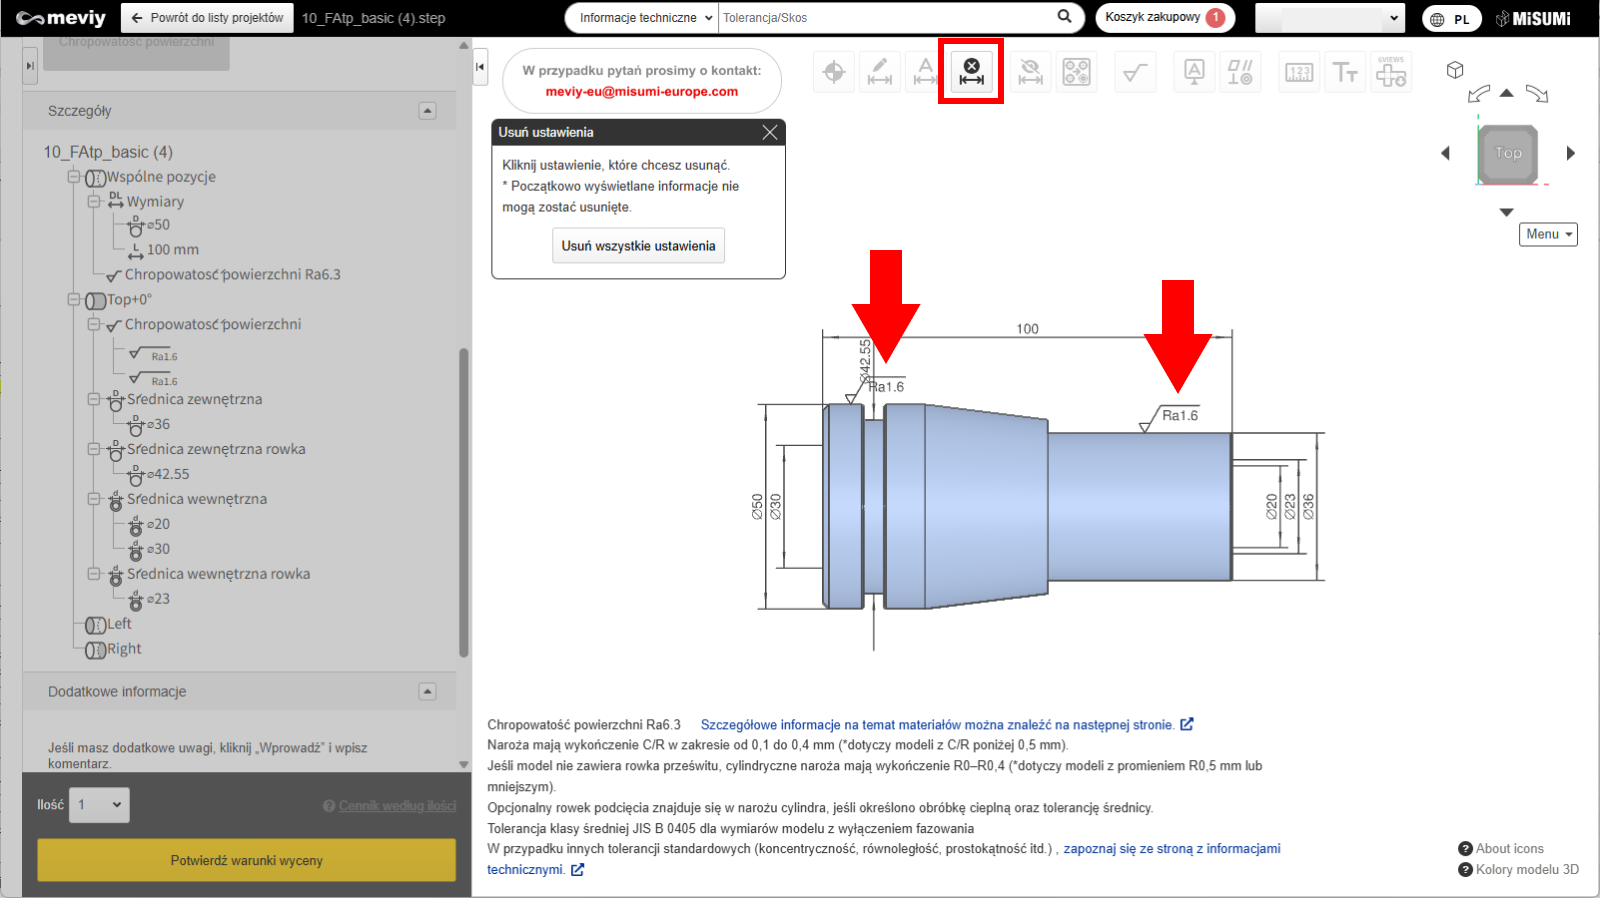Rotate view using right arrow beside Top cube

tap(1570, 153)
